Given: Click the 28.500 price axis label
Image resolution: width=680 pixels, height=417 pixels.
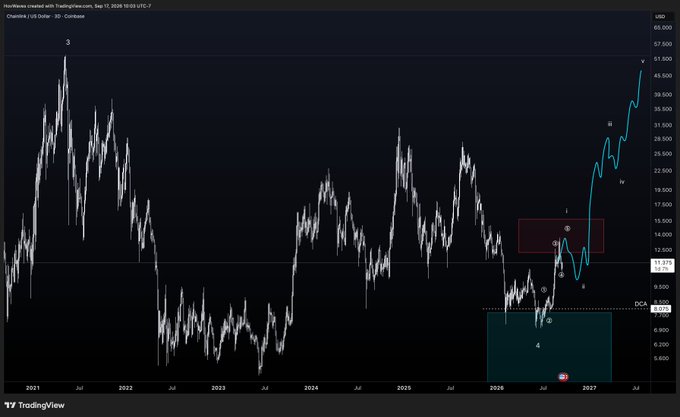Looking at the screenshot, I should 663,139.
